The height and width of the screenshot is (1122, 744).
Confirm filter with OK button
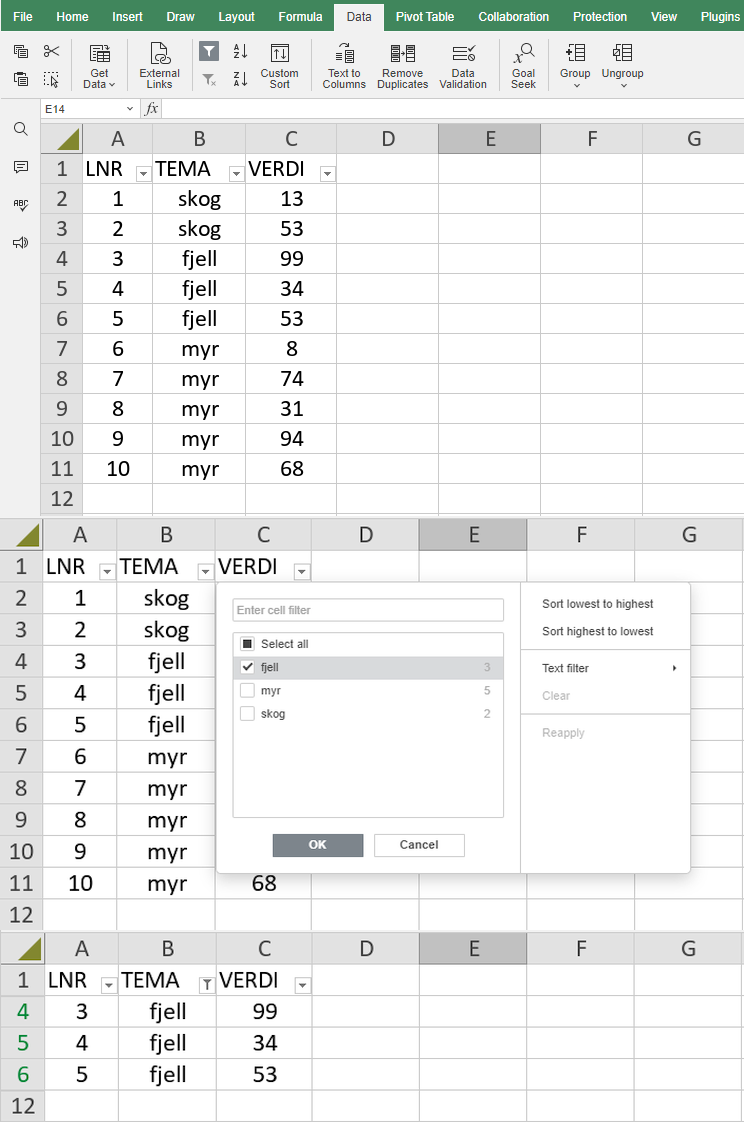click(x=318, y=845)
